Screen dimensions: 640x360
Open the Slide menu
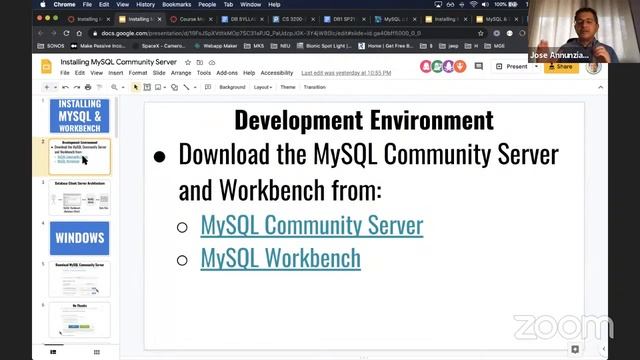pyautogui.click(x=159, y=73)
